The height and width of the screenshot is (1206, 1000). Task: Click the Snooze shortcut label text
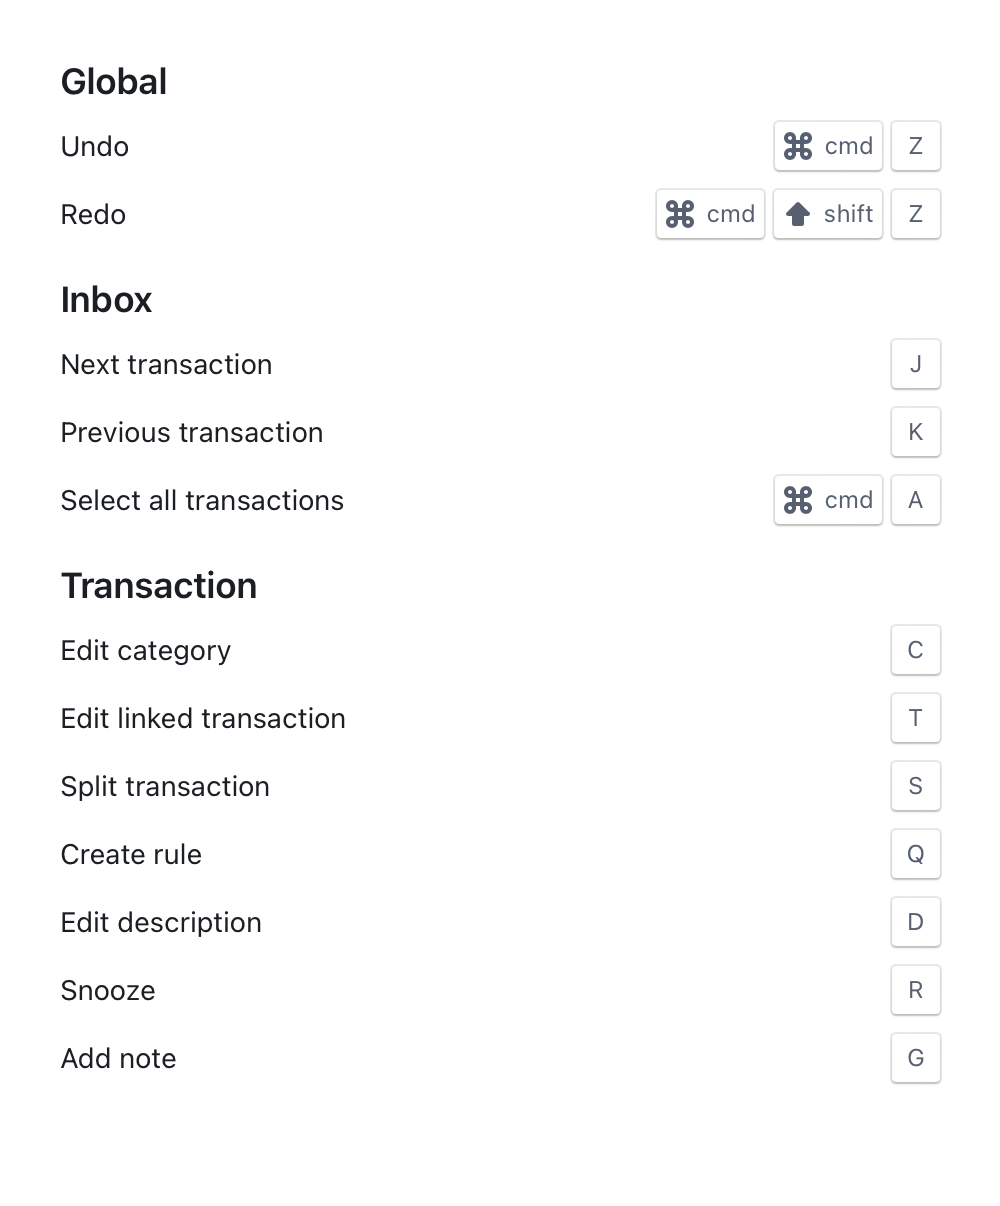[107, 990]
